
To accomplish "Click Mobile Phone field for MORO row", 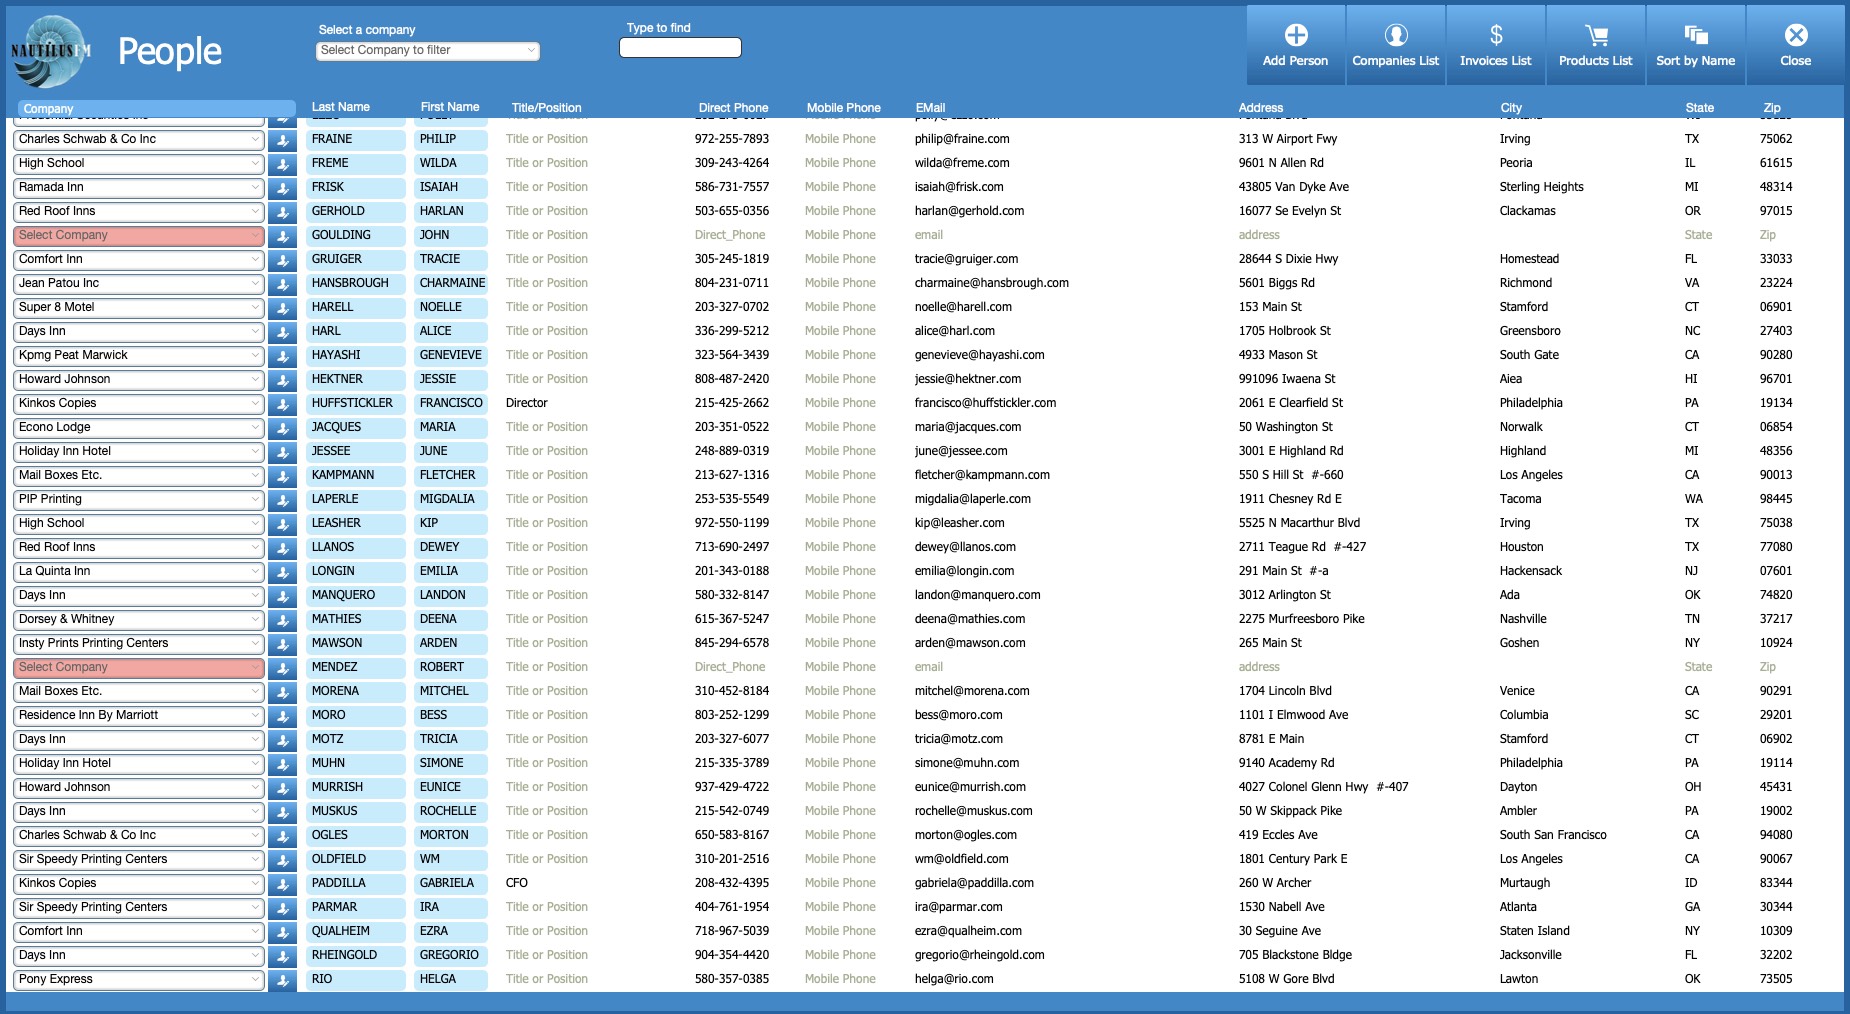I will [840, 715].
